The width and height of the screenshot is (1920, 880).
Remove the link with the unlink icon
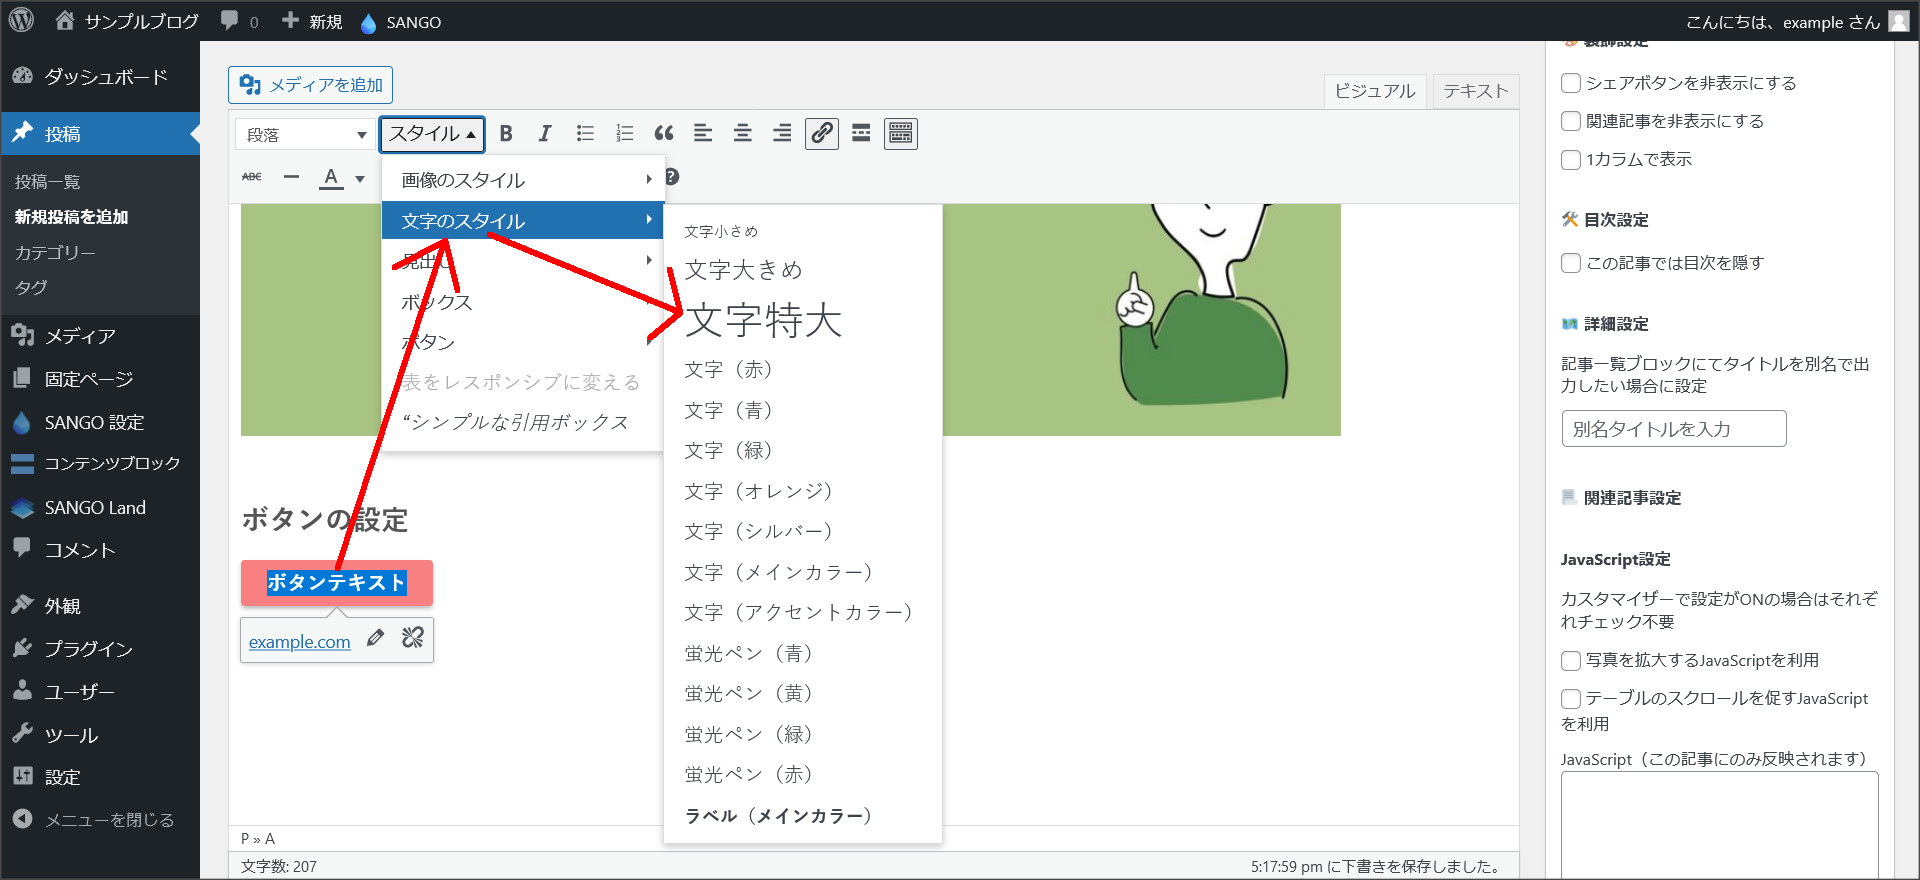(x=412, y=638)
